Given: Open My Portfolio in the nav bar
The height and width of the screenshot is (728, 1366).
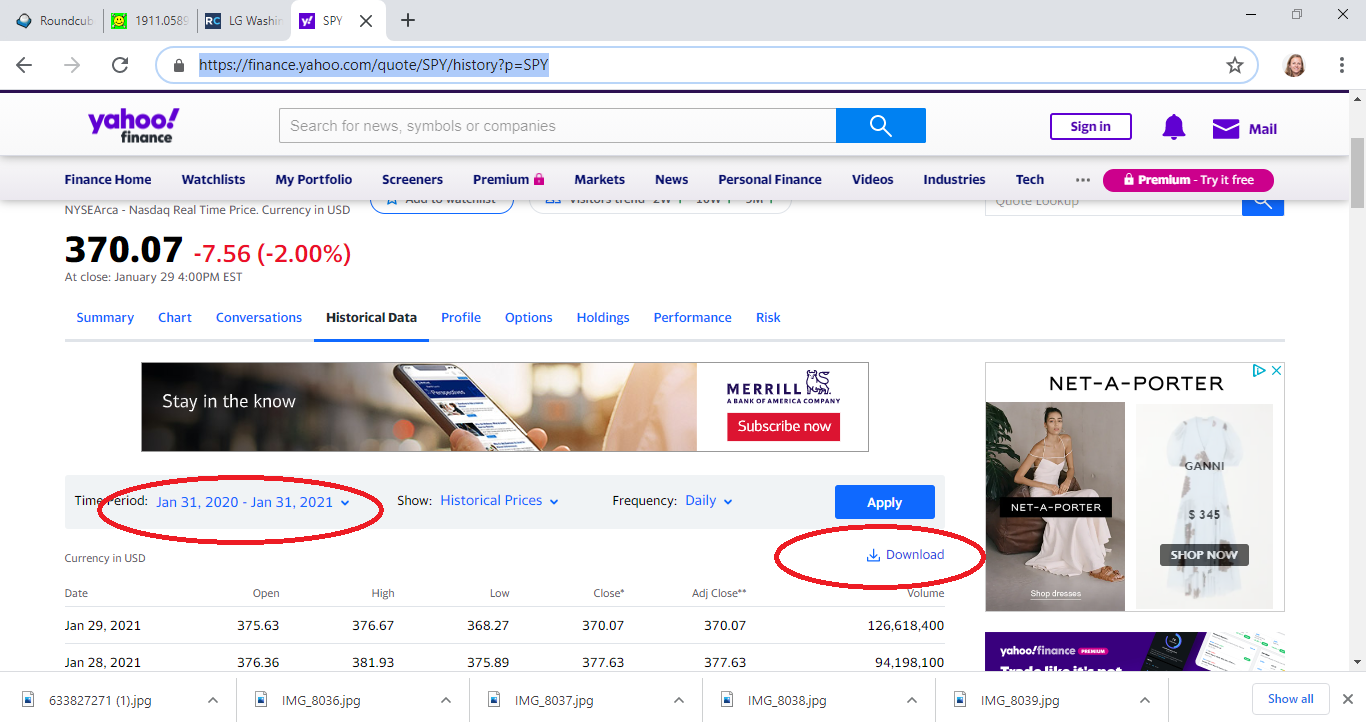Looking at the screenshot, I should click(314, 179).
